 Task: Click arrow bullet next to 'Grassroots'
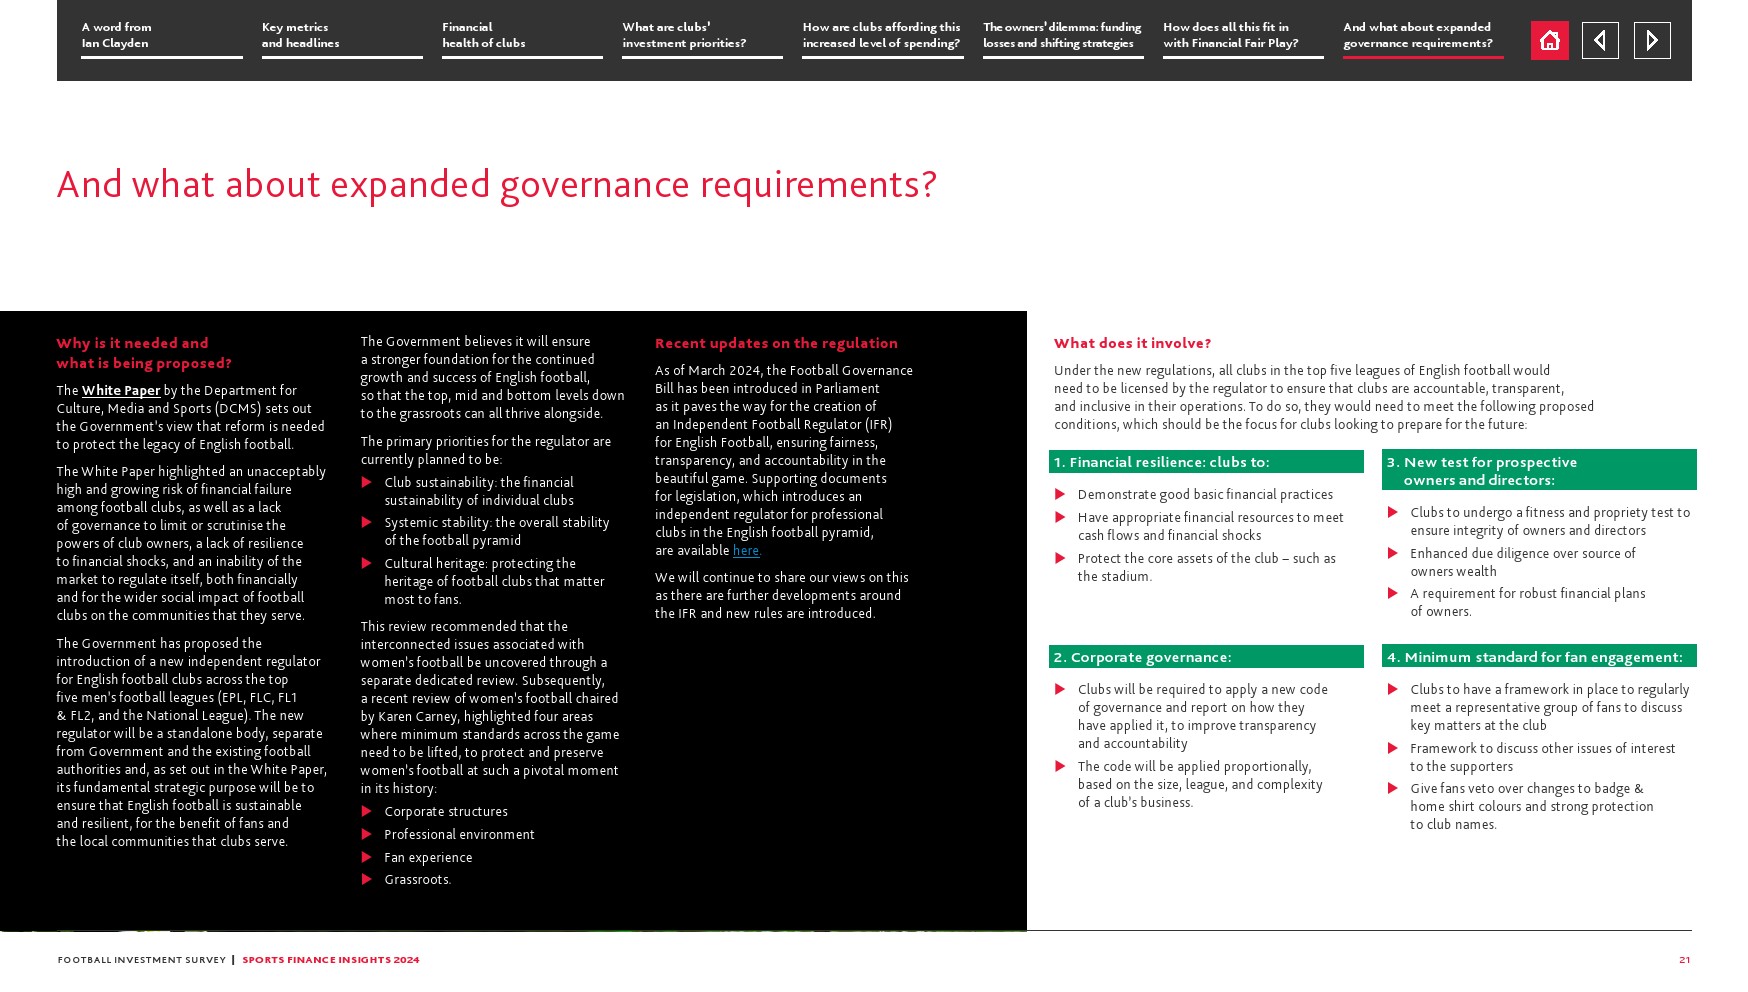pyautogui.click(x=366, y=880)
